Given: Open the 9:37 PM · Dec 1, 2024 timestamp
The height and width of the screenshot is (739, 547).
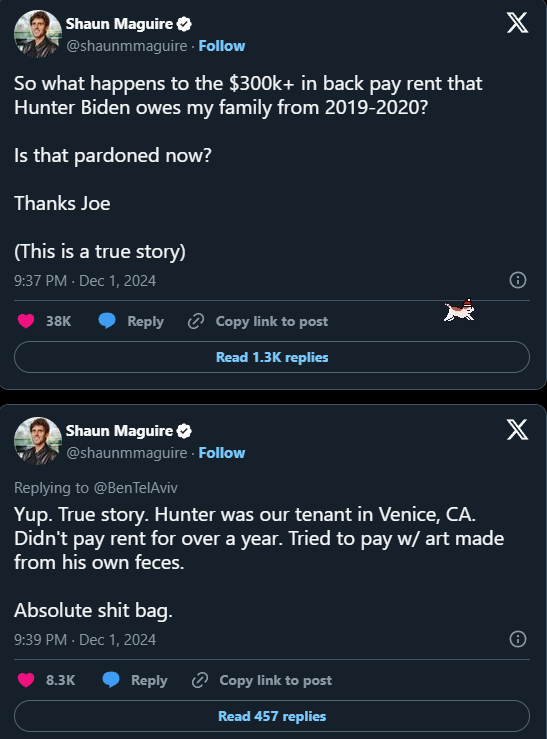Looking at the screenshot, I should 85,281.
